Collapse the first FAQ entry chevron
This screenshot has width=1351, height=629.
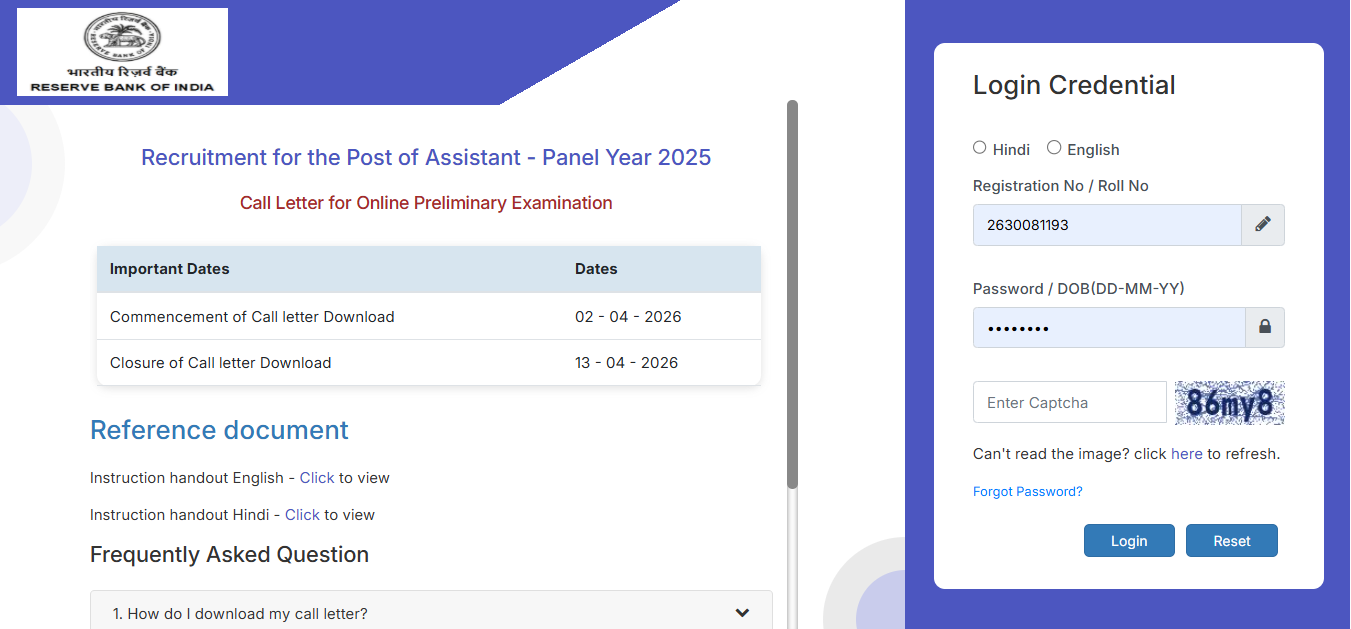(x=741, y=611)
